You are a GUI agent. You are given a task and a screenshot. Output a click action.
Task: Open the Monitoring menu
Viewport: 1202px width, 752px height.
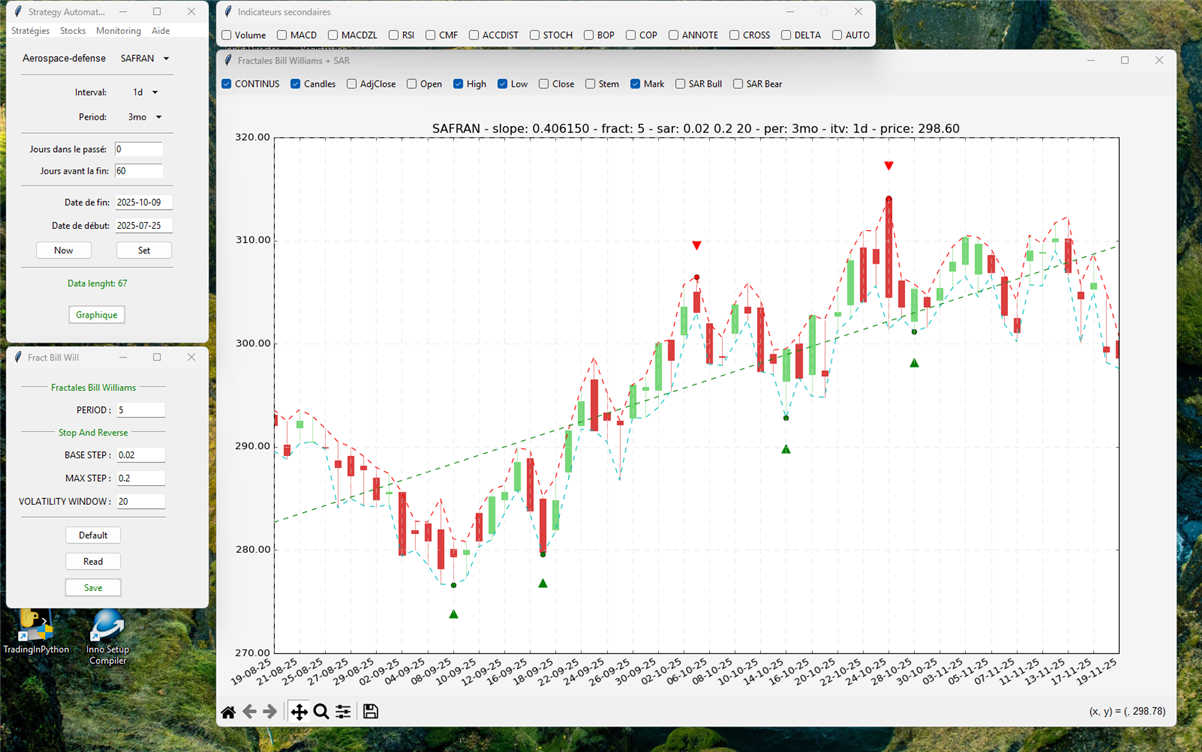(118, 31)
